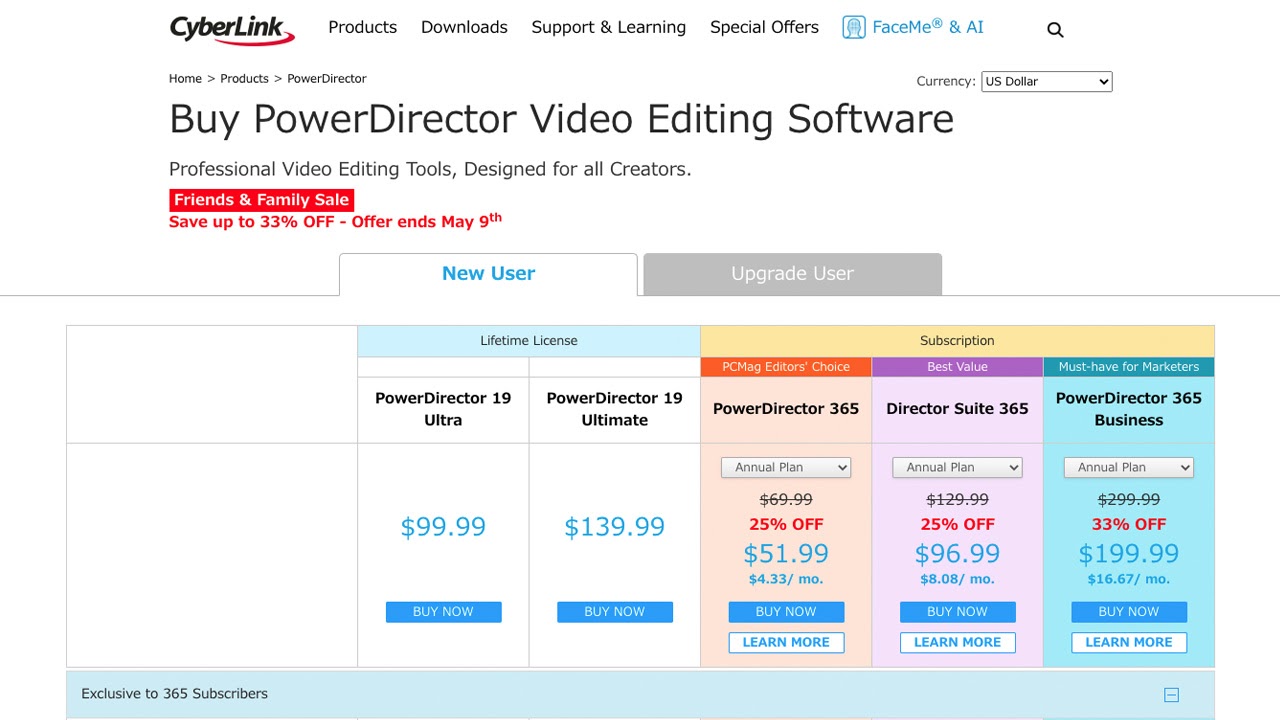Buy PowerDirector 19 Ultimate now

[x=615, y=612]
